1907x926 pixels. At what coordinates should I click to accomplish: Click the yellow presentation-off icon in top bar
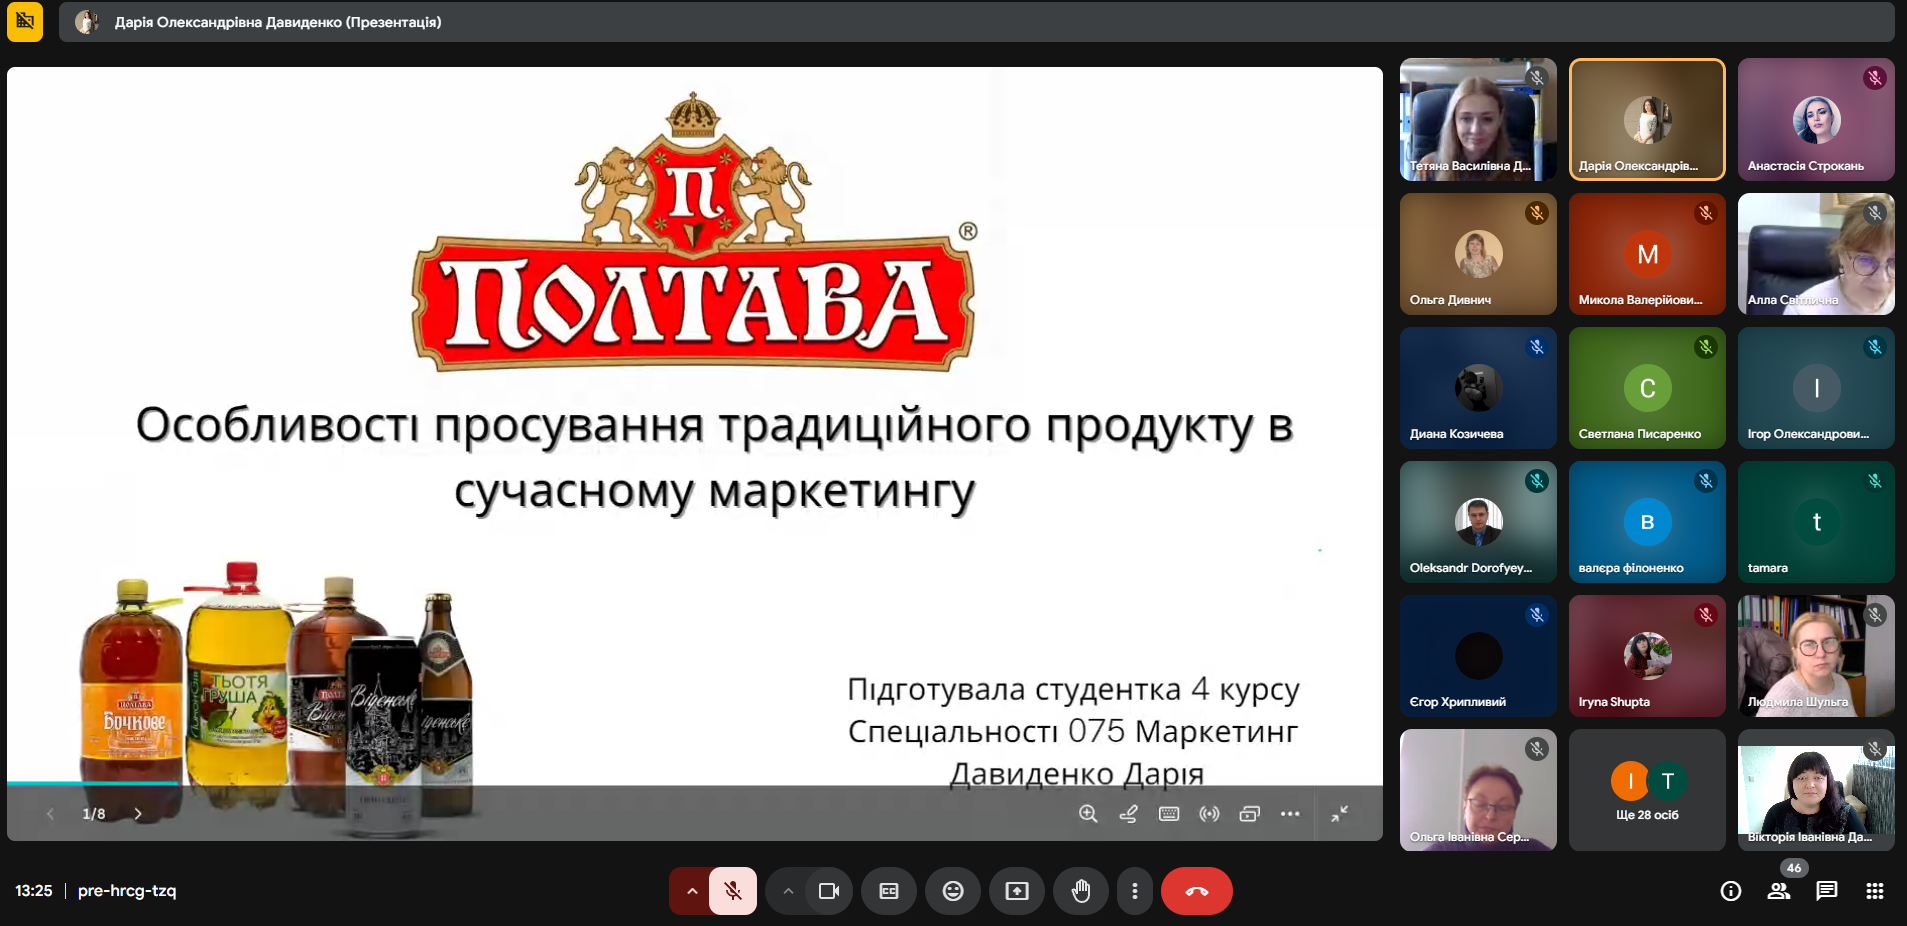tap(25, 22)
